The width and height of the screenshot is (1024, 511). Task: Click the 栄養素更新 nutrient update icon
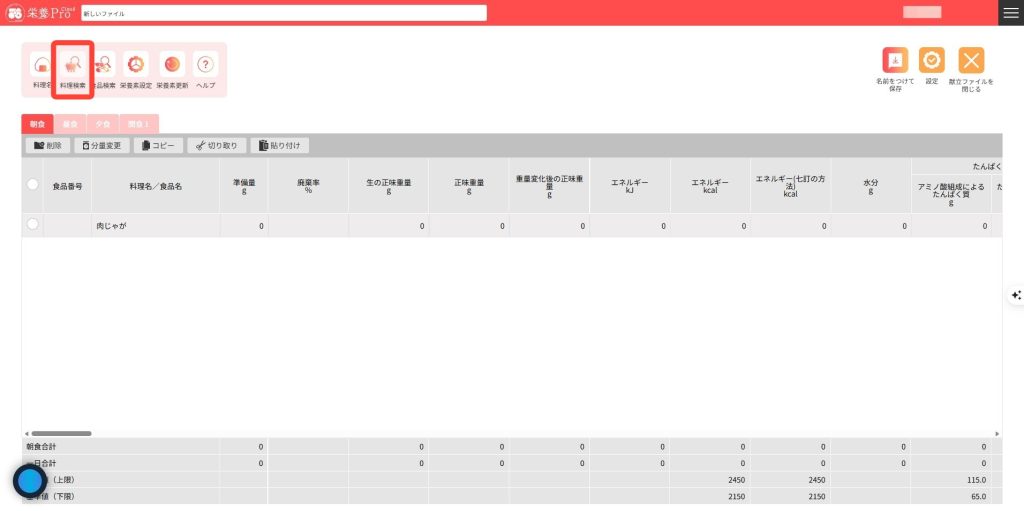click(x=172, y=67)
